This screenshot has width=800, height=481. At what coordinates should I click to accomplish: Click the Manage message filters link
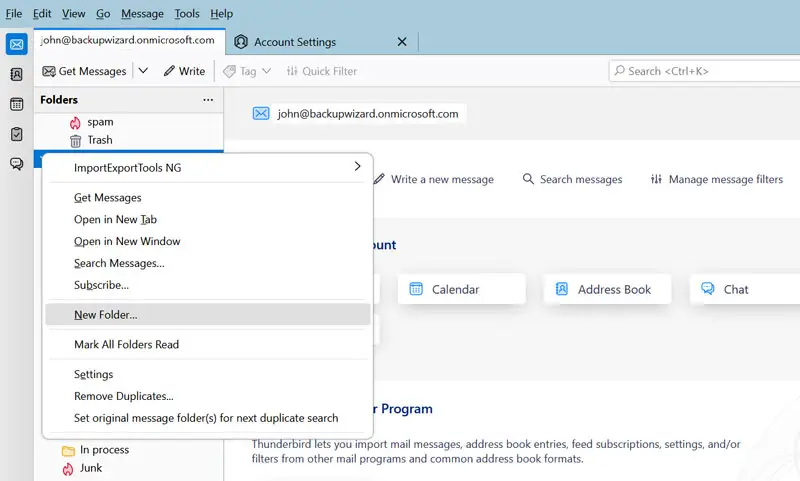[x=716, y=180]
